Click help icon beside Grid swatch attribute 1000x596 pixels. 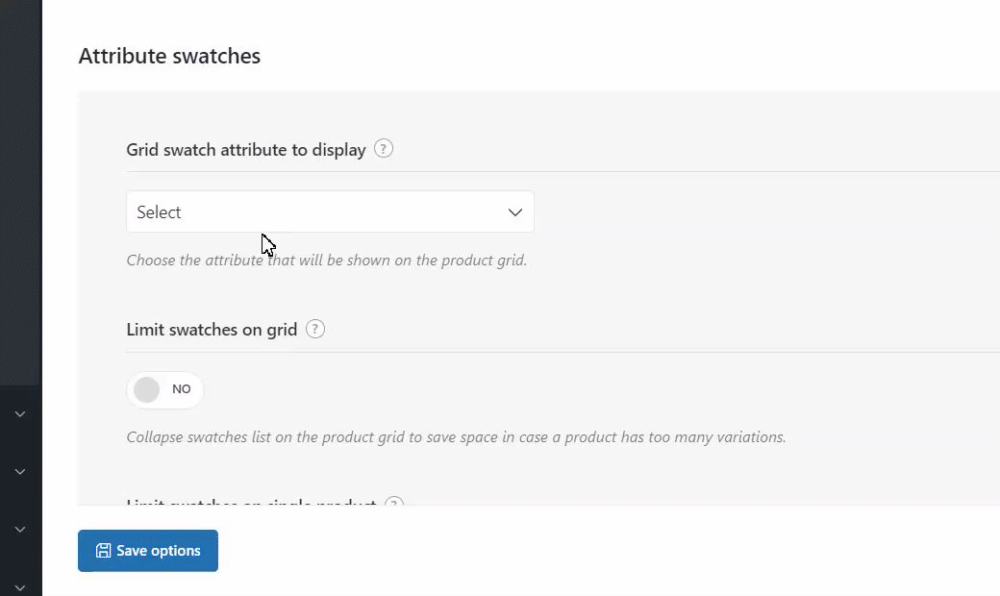(383, 149)
